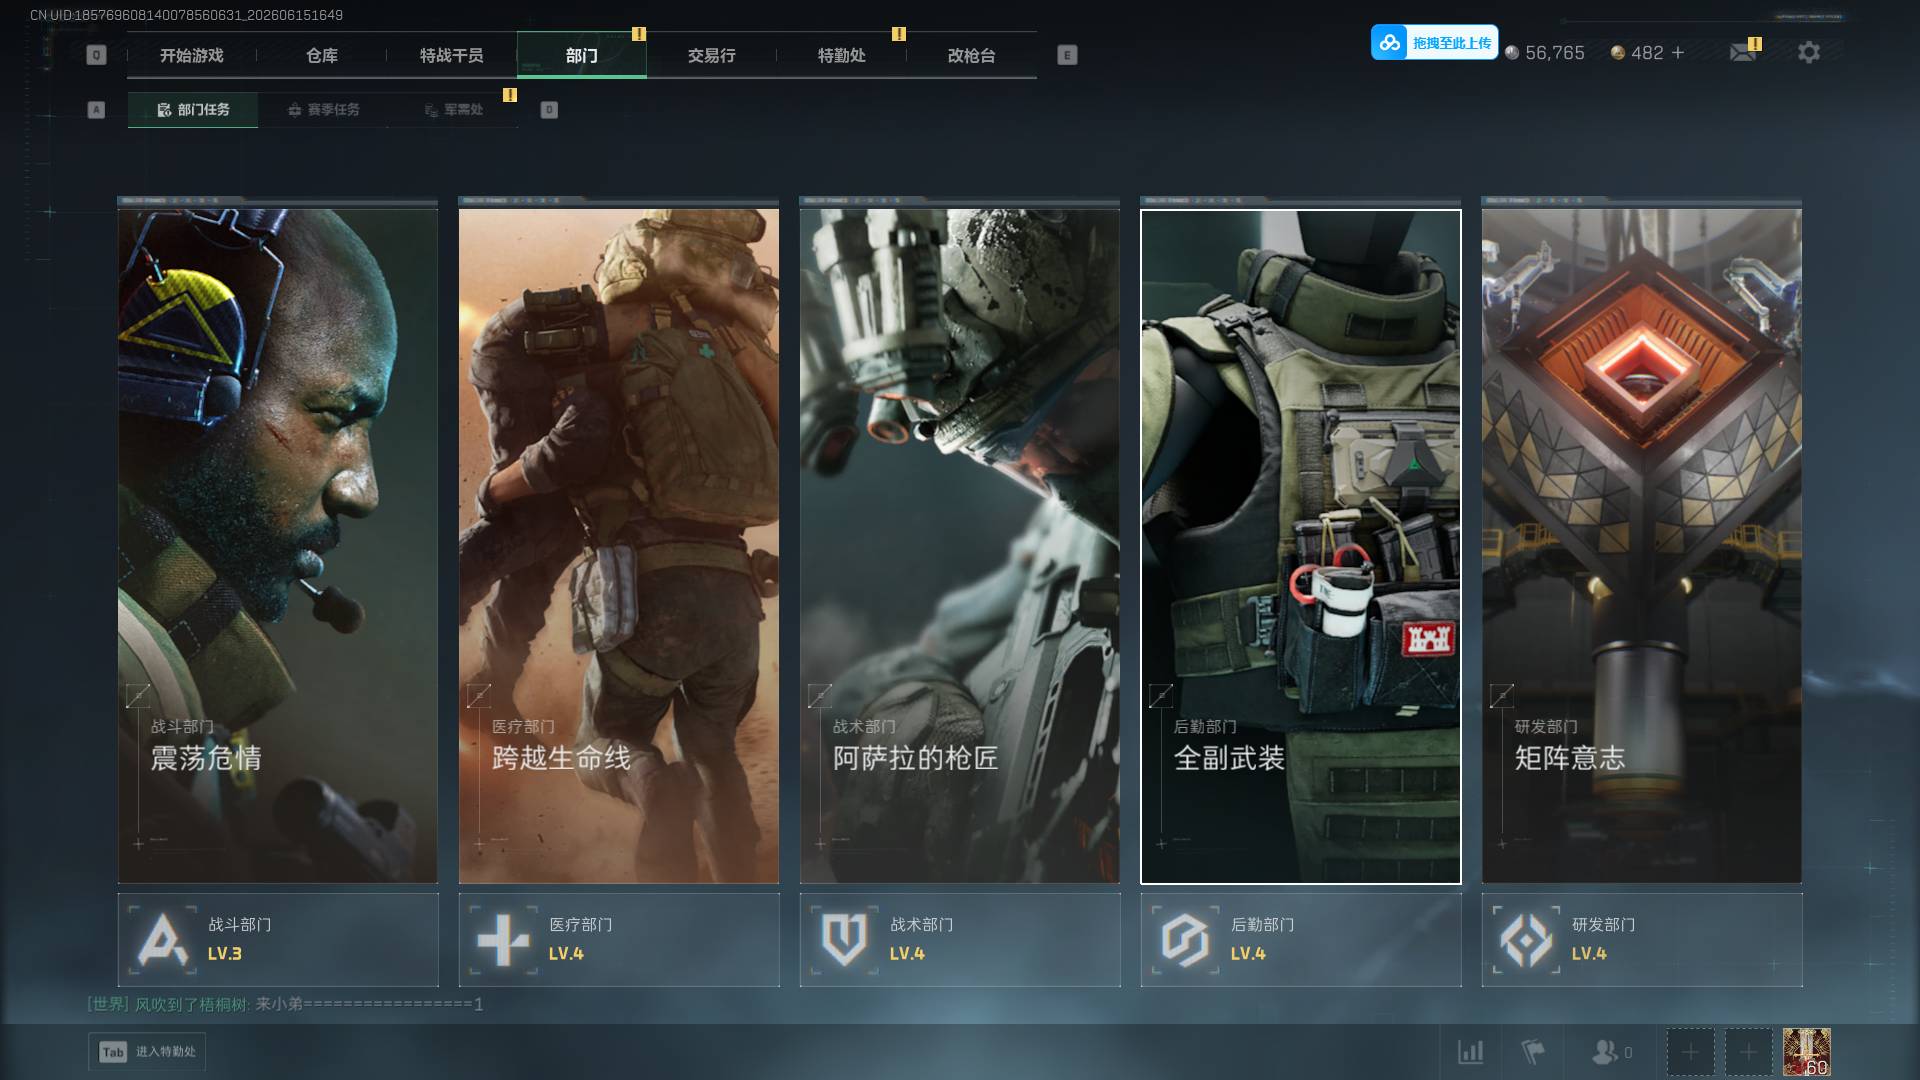Click the player avatar with level 60
This screenshot has height=1080, width=1920.
click(1807, 1052)
